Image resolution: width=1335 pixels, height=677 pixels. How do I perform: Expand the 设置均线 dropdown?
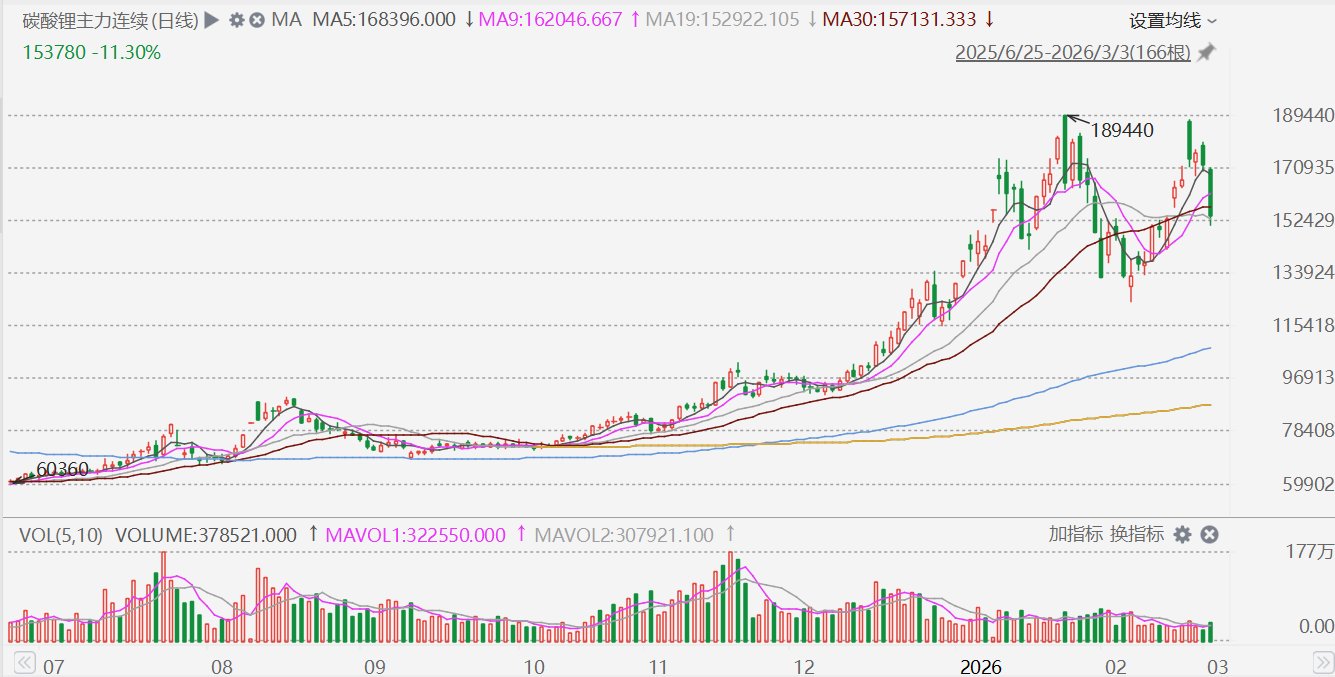(1173, 20)
